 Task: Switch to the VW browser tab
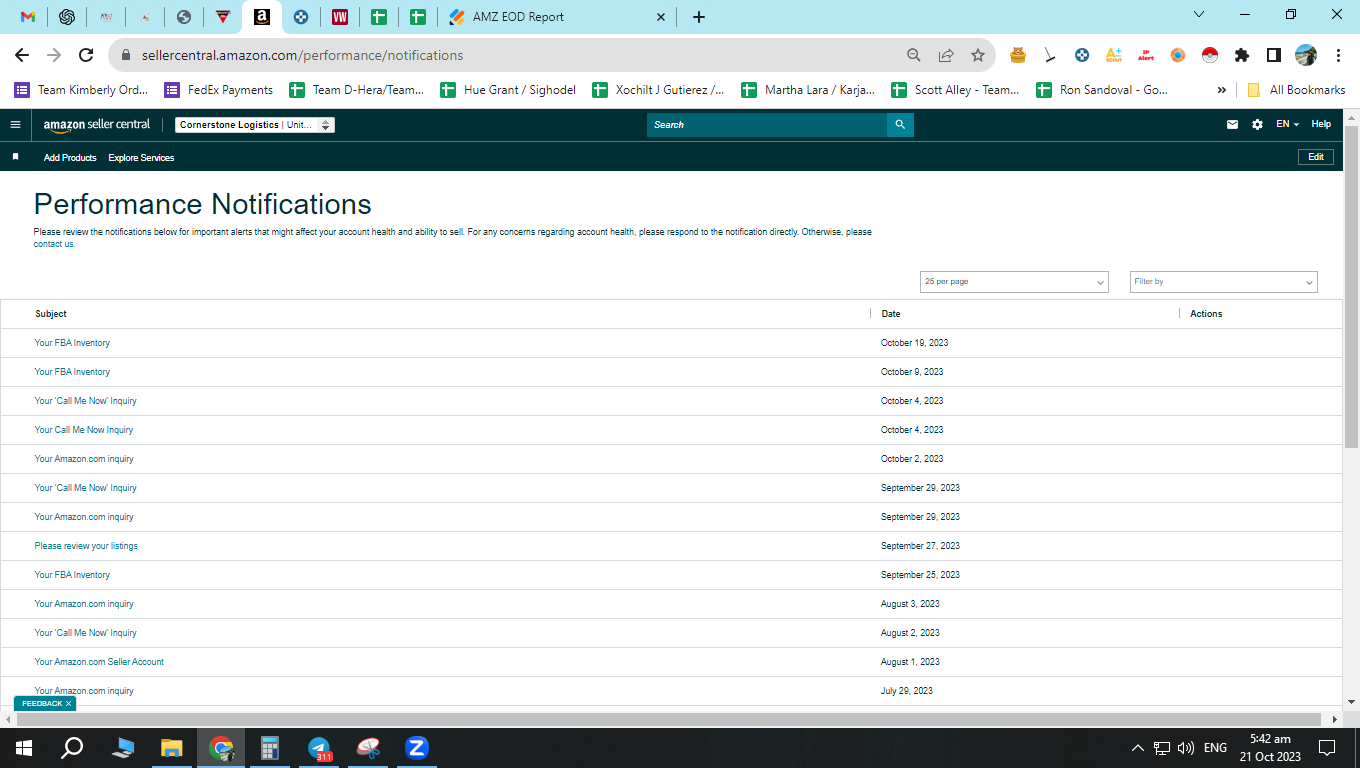pyautogui.click(x=340, y=17)
